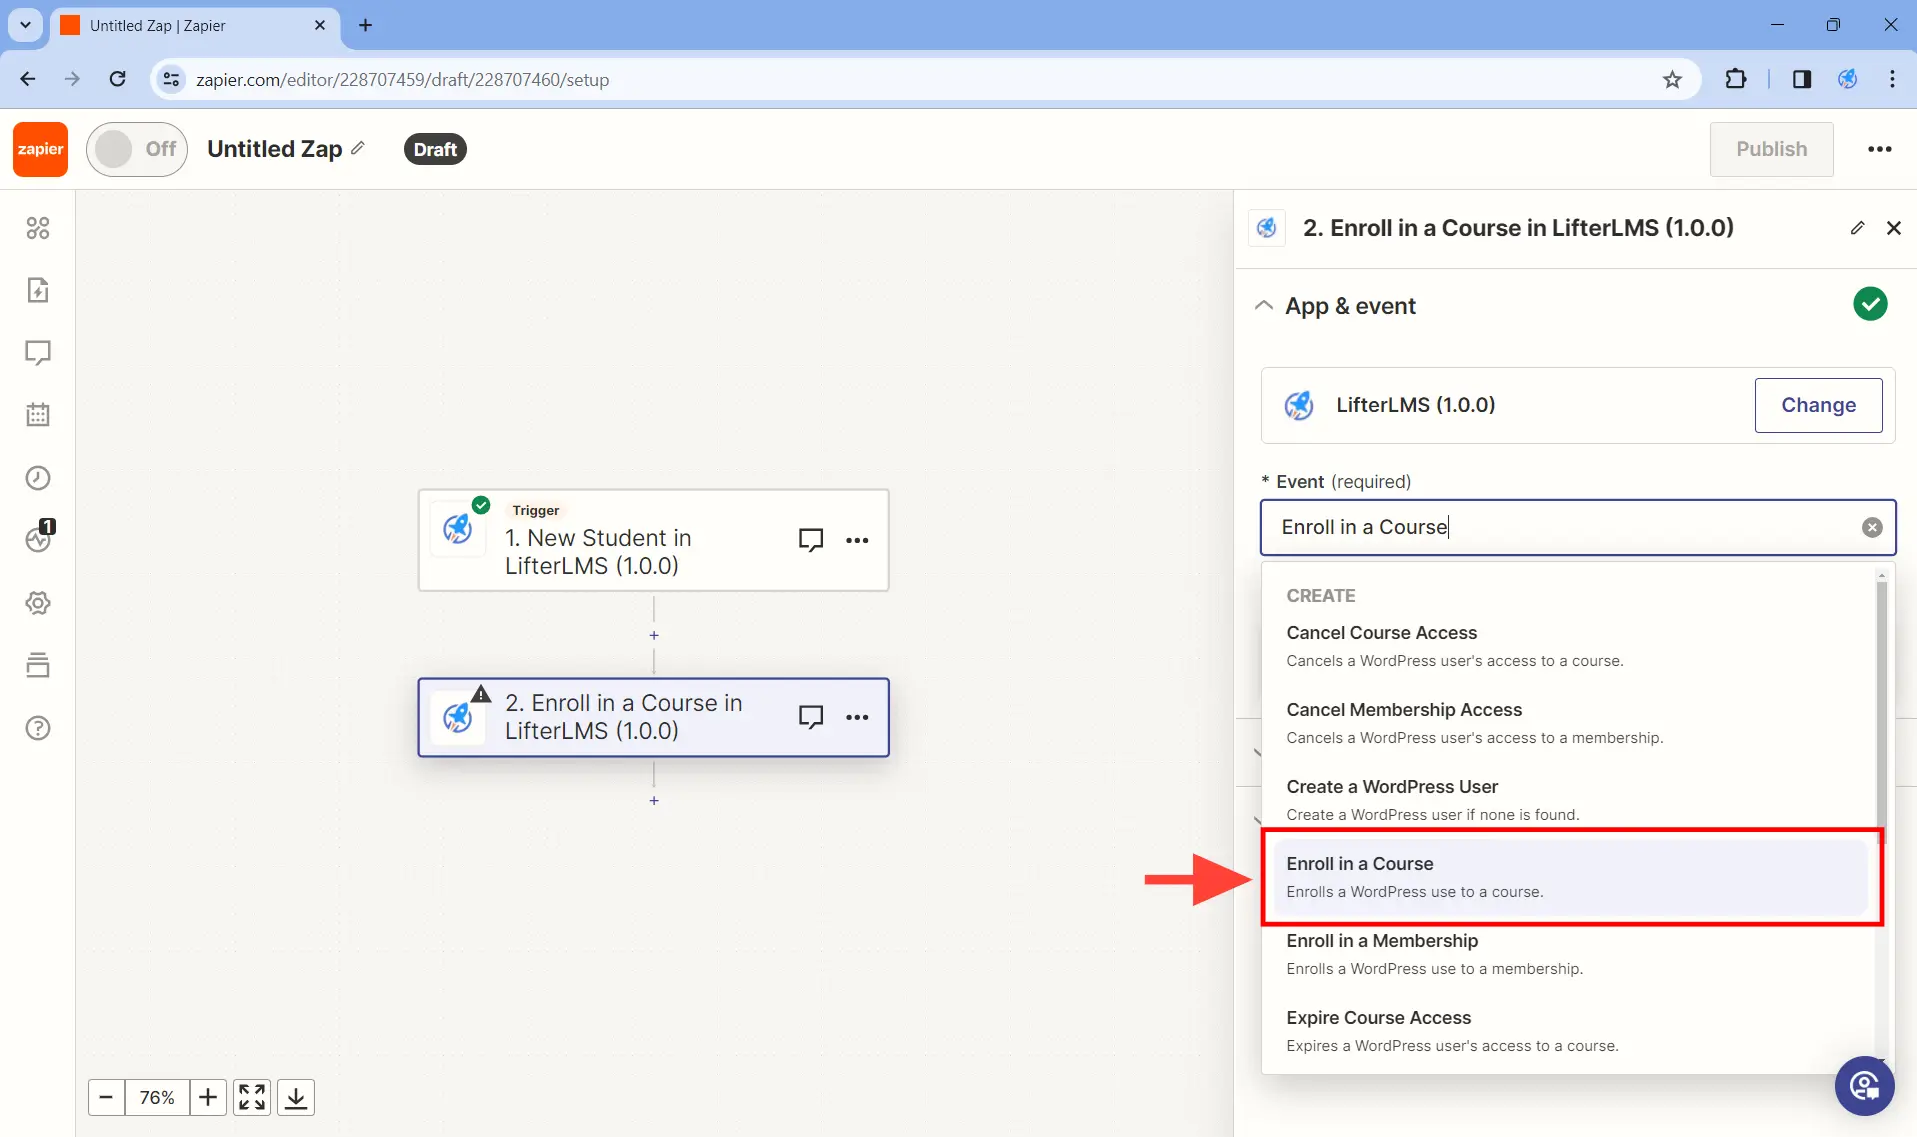This screenshot has height=1137, width=1917.
Task: Open the versions stack sidebar icon
Action: tap(38, 665)
